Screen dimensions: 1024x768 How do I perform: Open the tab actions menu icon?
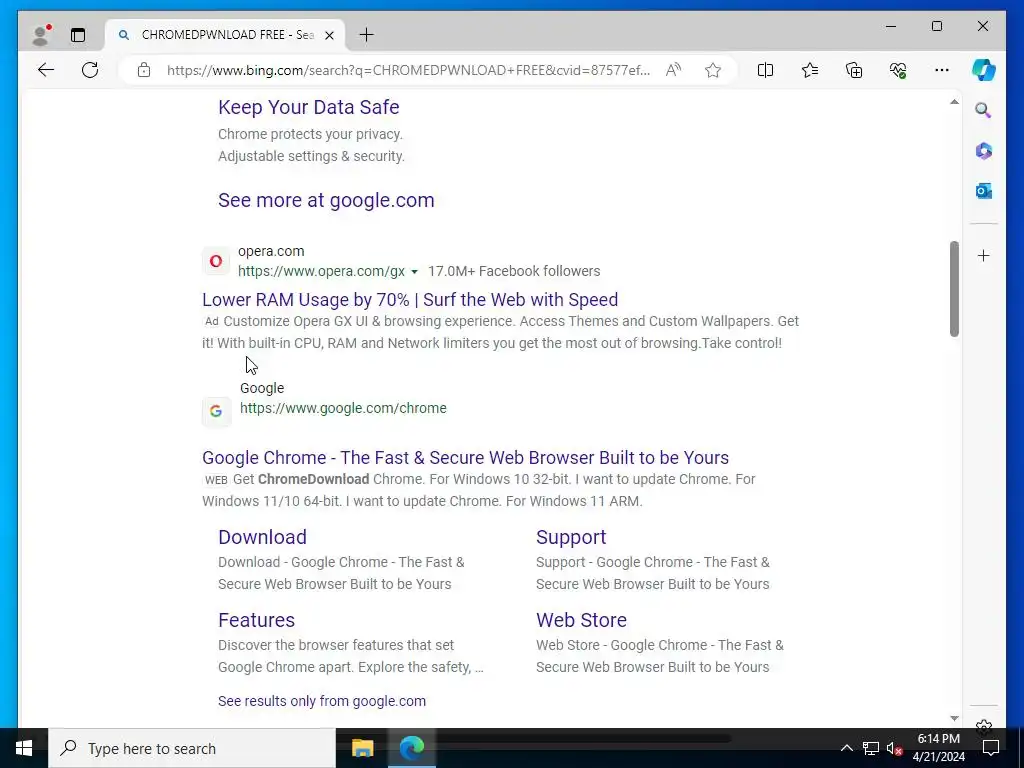click(x=78, y=35)
